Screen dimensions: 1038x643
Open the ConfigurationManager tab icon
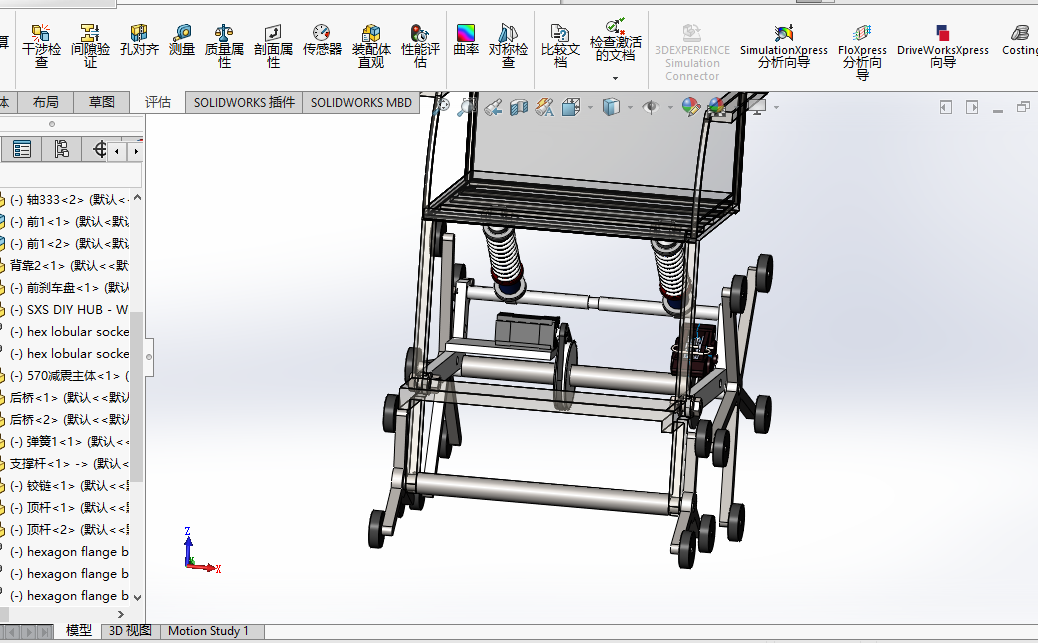[62, 149]
